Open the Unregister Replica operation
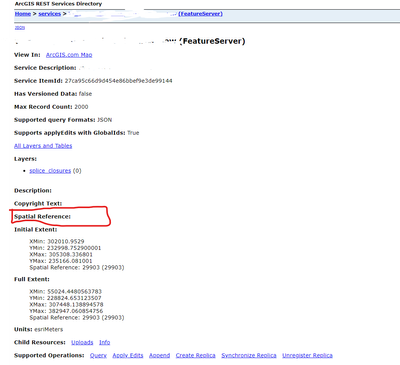The width and height of the screenshot is (400, 365). [307, 355]
